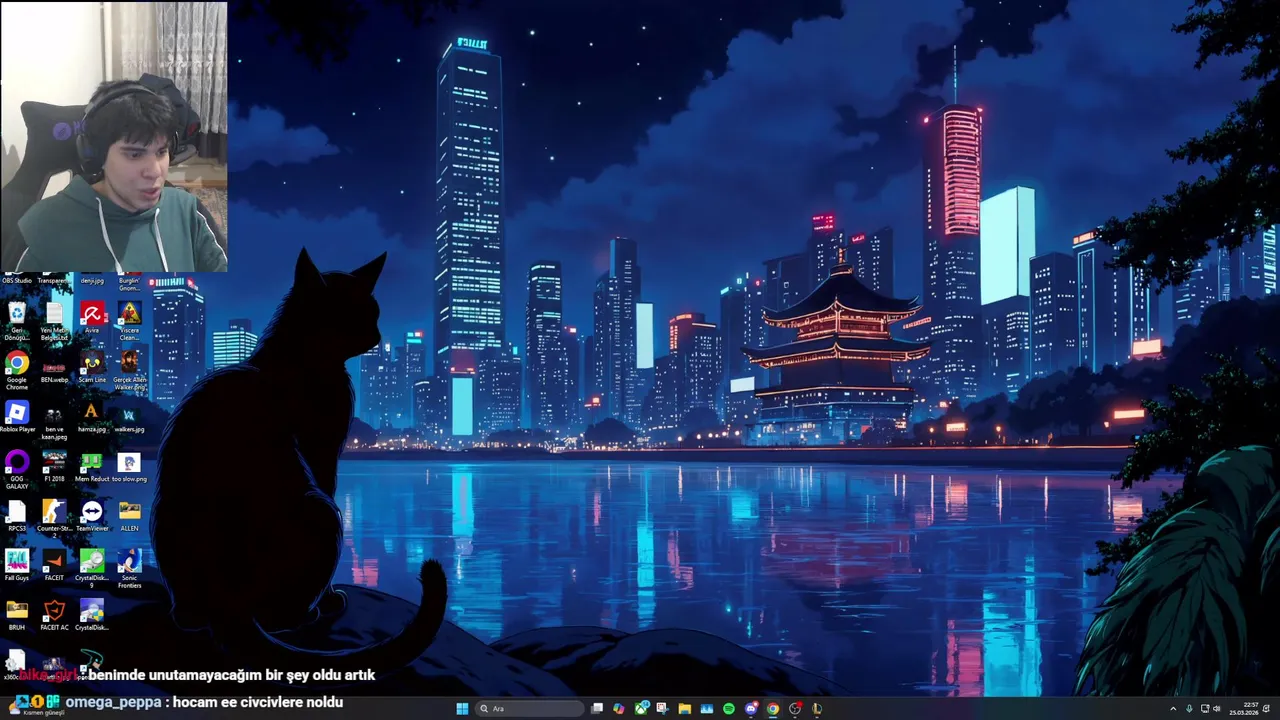1280x720 pixels.
Task: Launch the Counter-Strike 2 shortcut
Action: point(54,518)
